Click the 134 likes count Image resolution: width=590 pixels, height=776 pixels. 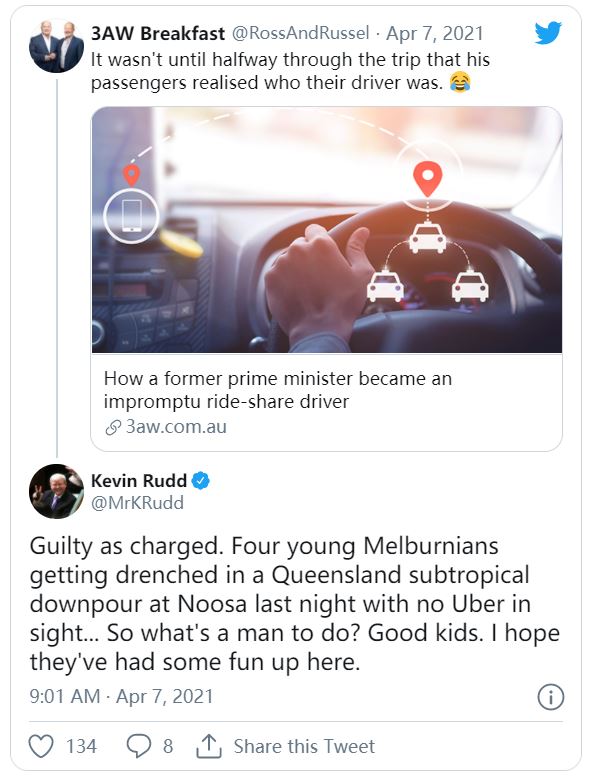coord(82,746)
